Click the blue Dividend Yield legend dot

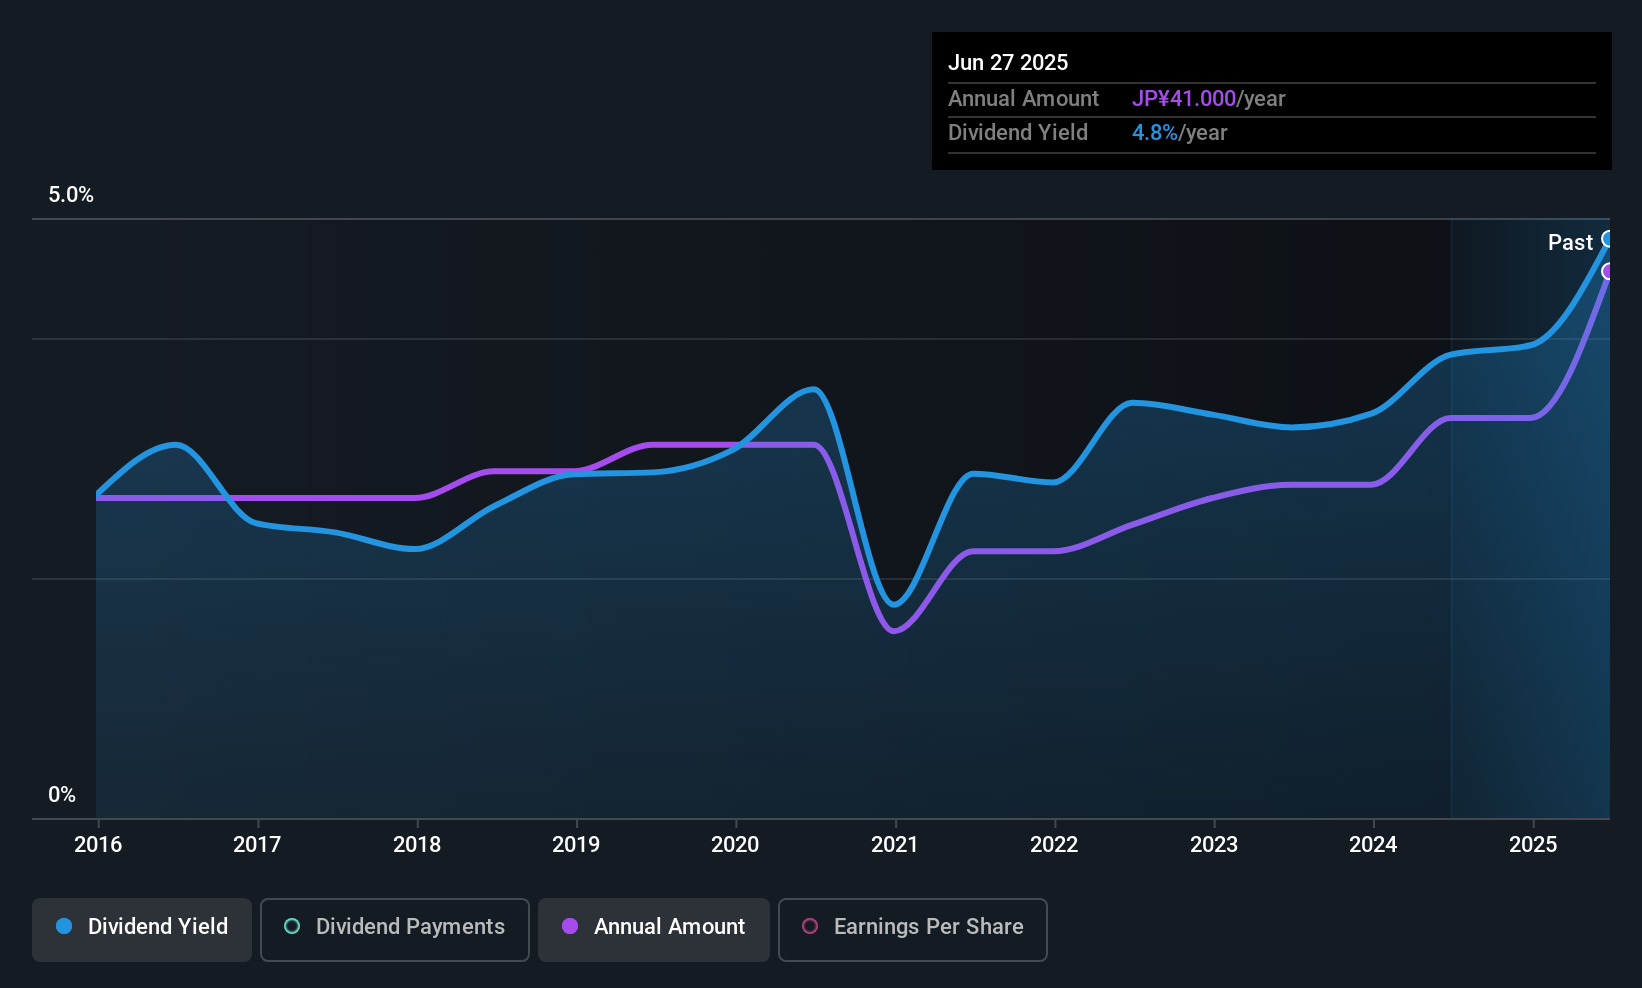pos(64,926)
